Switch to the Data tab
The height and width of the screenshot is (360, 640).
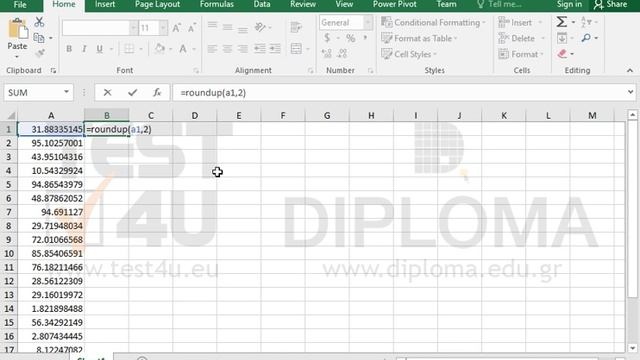[x=262, y=4]
